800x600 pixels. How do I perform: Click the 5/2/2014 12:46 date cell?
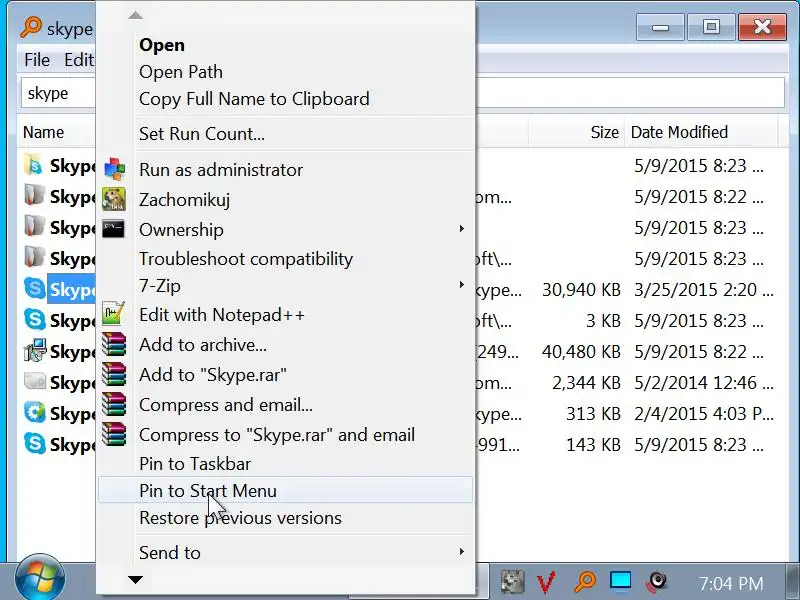(704, 383)
